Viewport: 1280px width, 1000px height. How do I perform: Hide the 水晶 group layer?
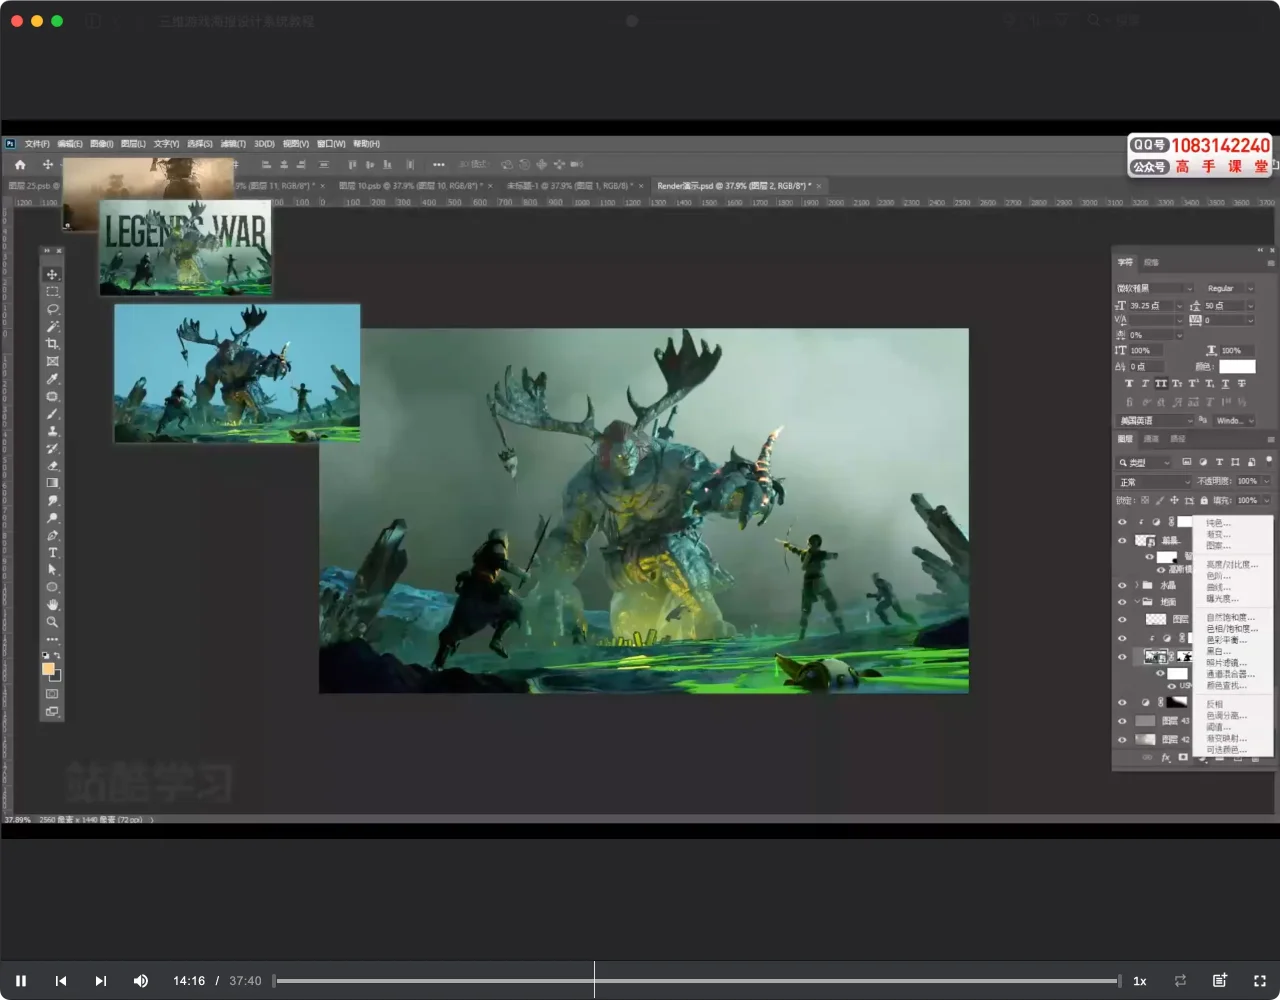coord(1122,586)
